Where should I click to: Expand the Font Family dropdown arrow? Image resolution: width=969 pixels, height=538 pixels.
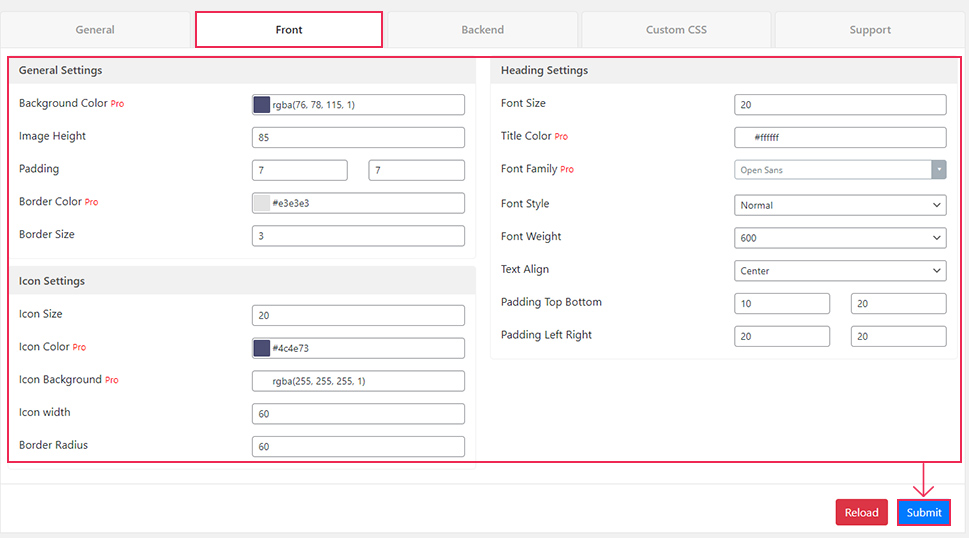click(939, 170)
